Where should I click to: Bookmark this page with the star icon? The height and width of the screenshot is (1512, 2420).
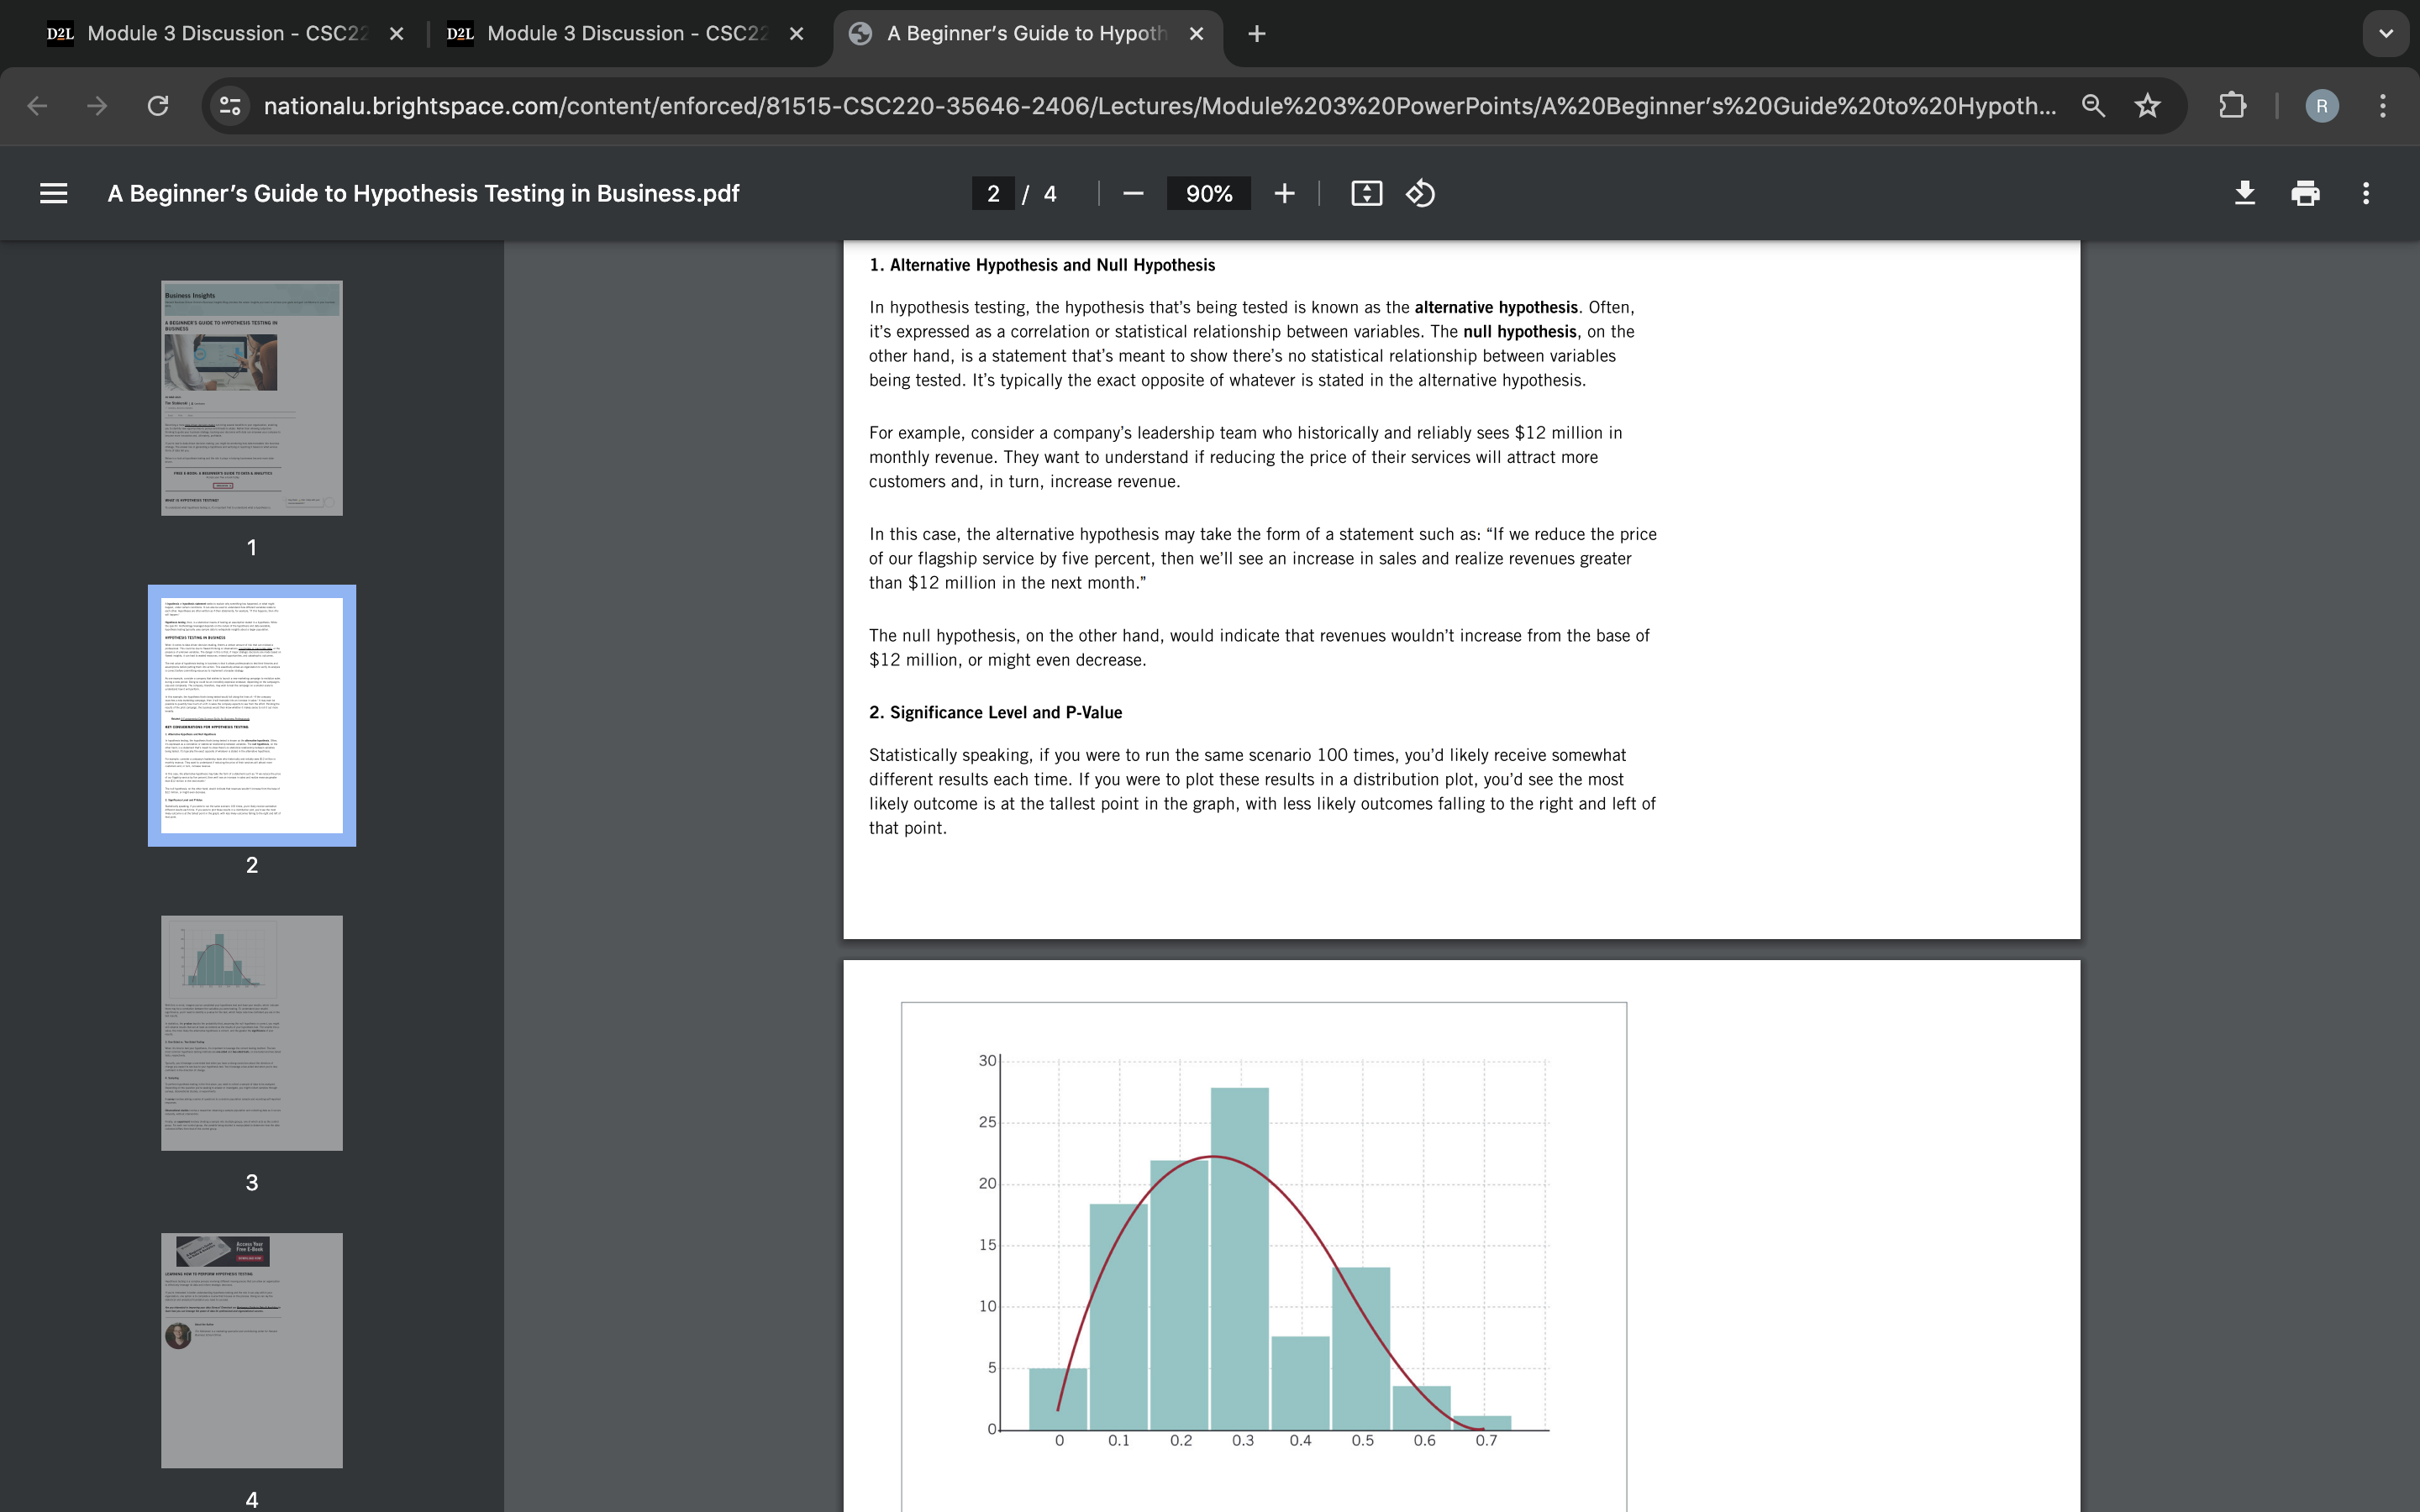pyautogui.click(x=2146, y=105)
